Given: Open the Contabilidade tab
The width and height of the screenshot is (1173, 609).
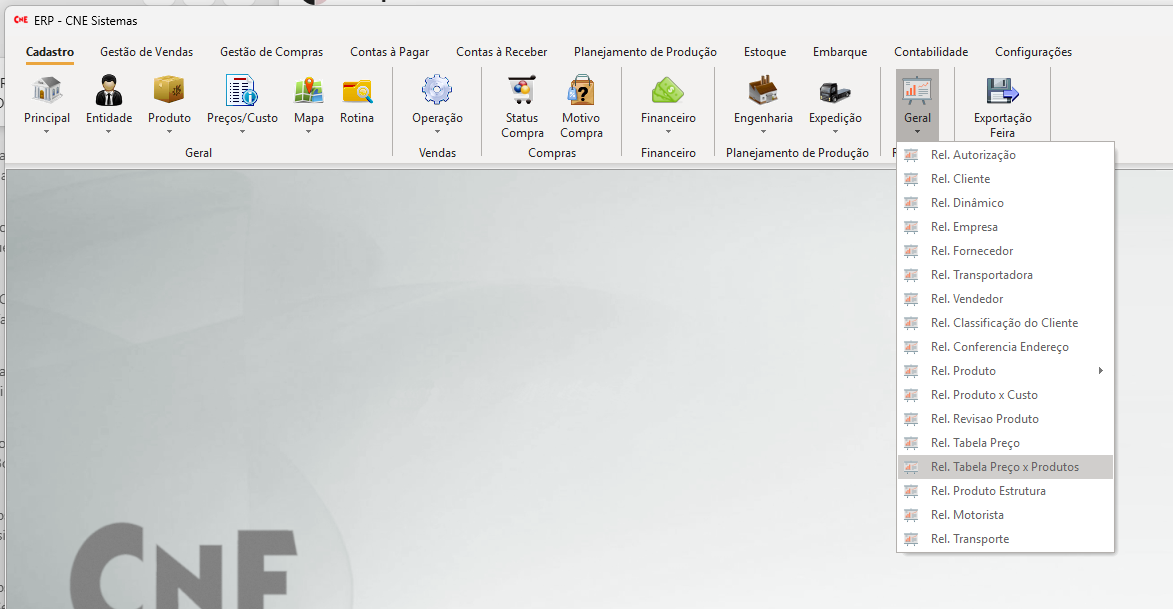Looking at the screenshot, I should point(931,52).
